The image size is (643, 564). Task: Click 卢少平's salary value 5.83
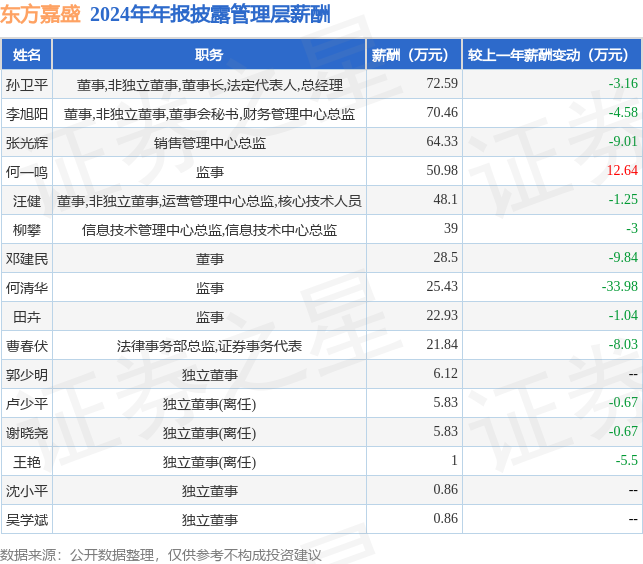(x=445, y=402)
